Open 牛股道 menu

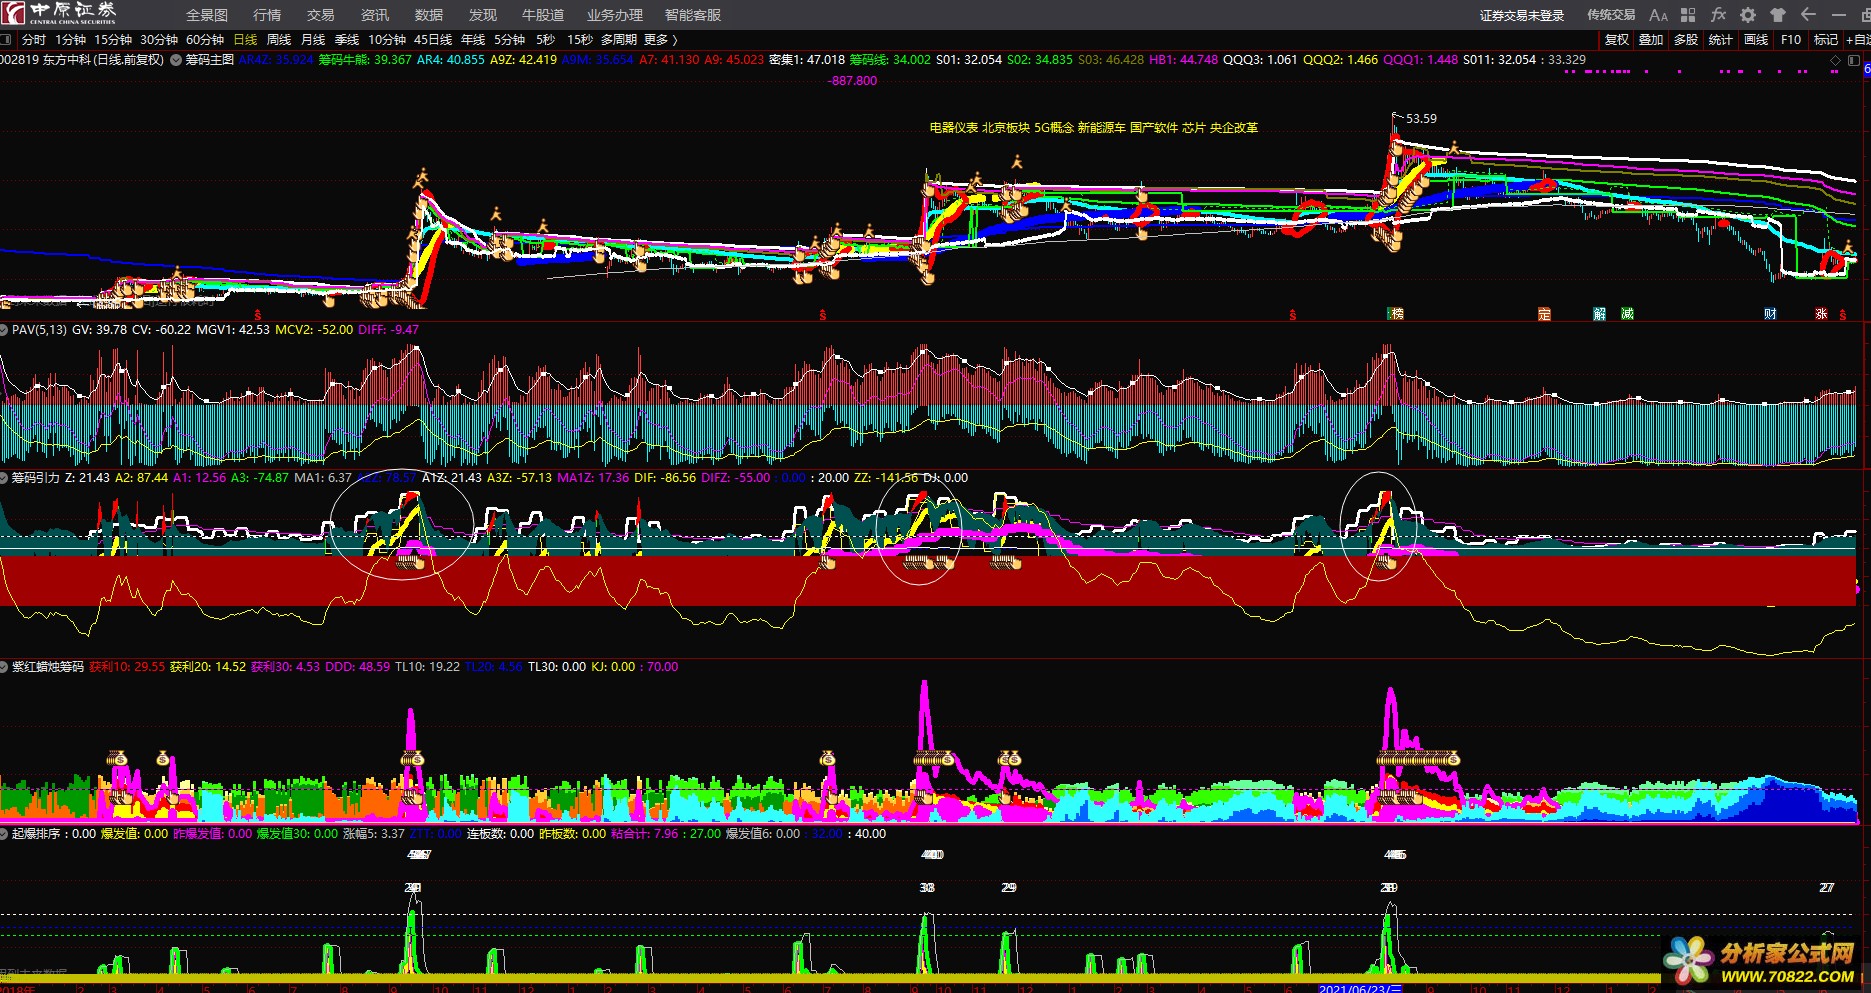click(543, 15)
